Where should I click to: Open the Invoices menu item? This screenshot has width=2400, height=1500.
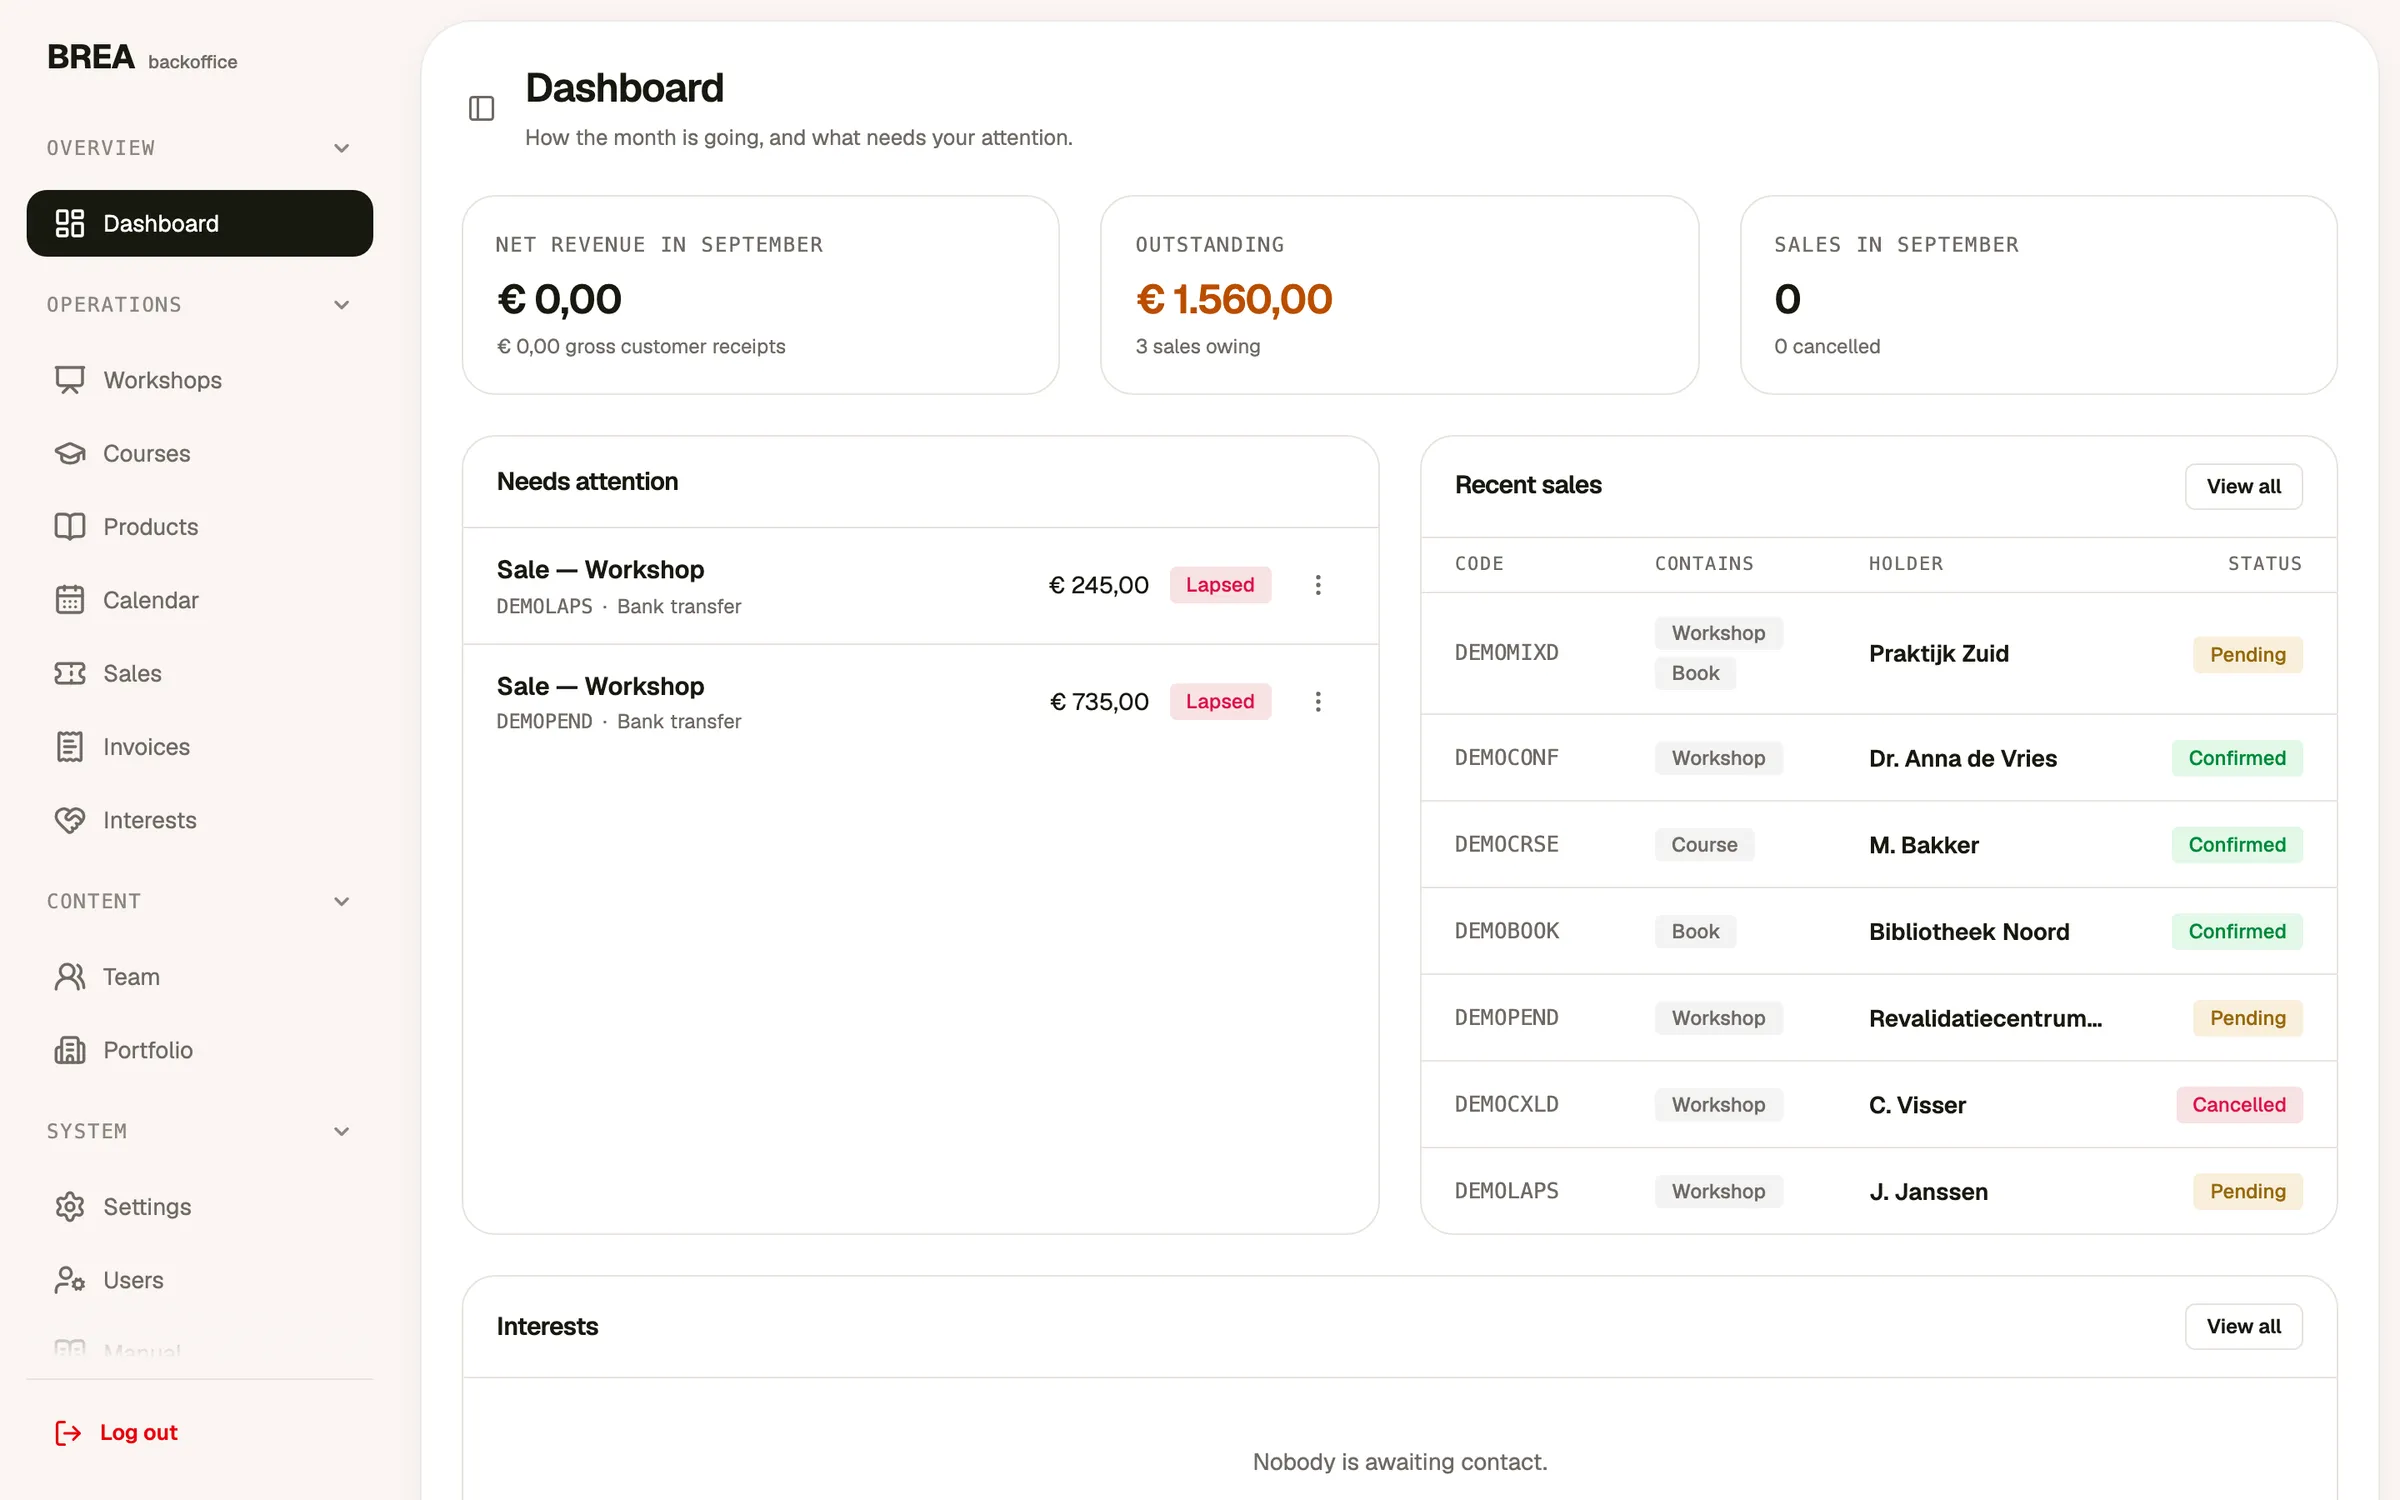click(200, 746)
